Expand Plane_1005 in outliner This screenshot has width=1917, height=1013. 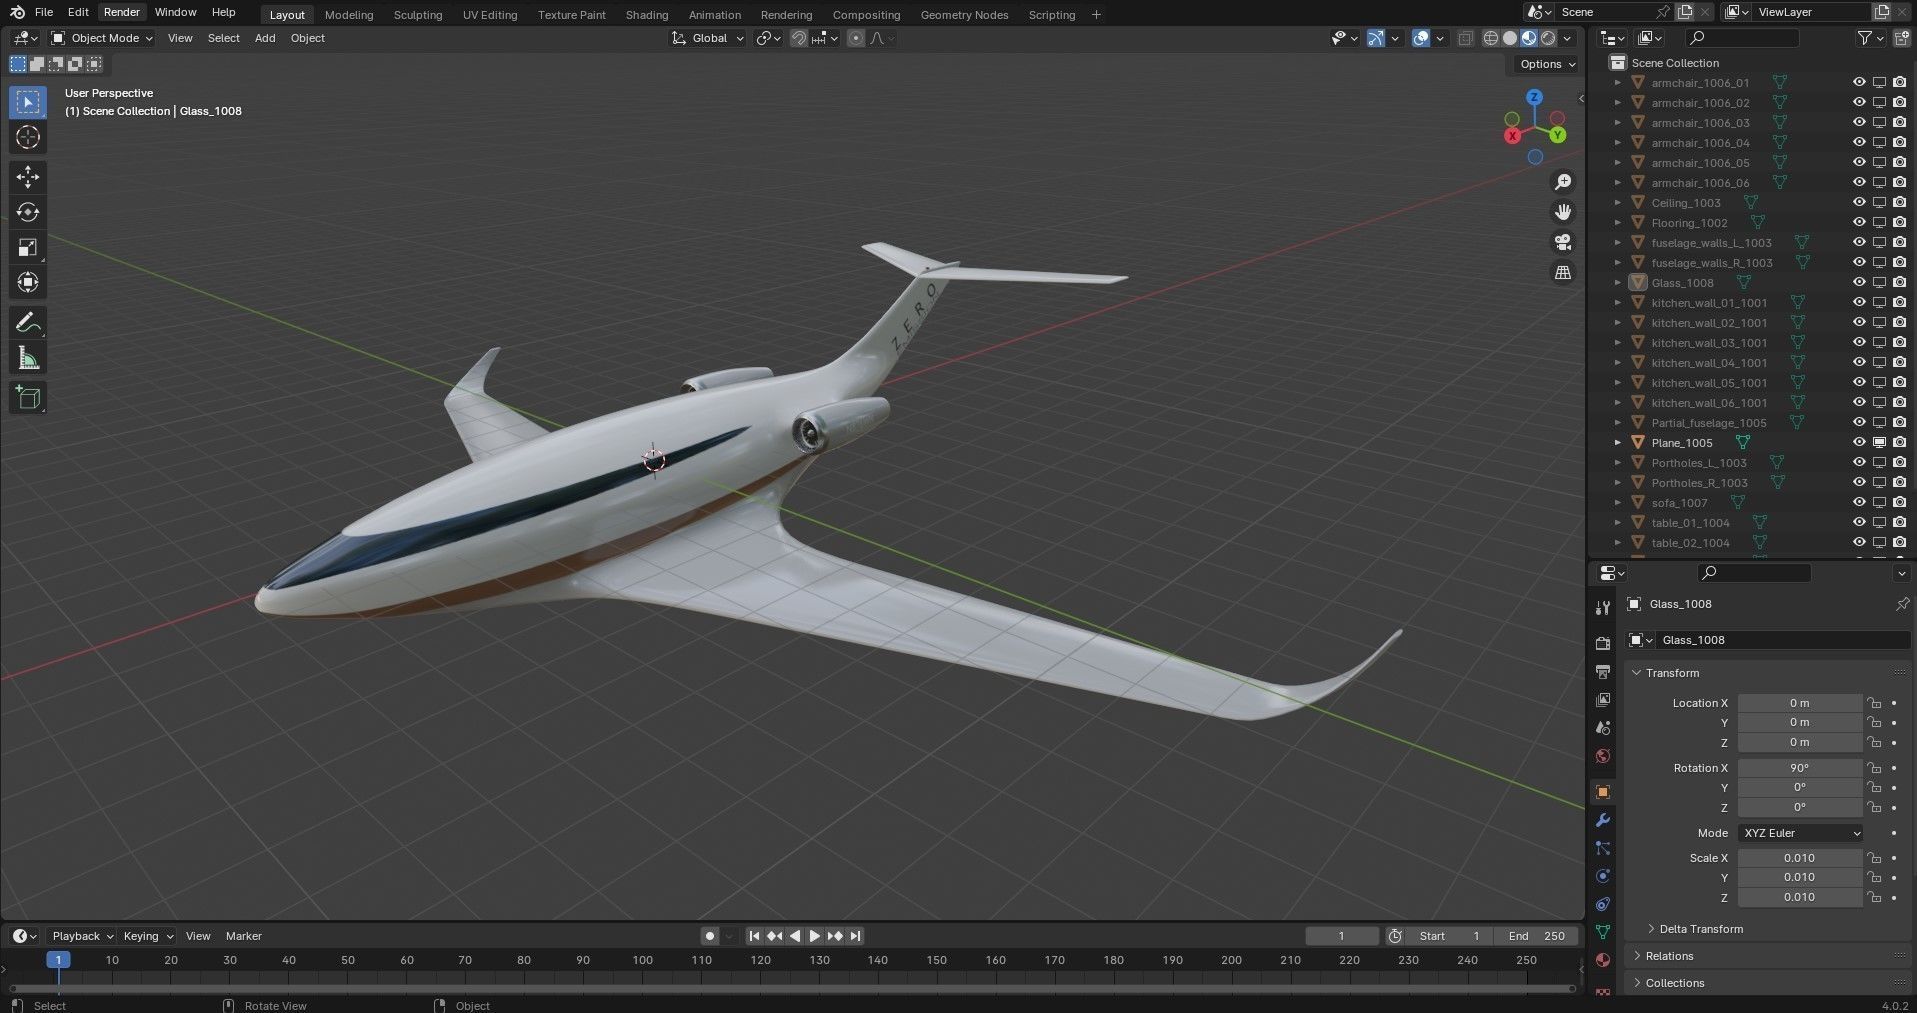[1617, 443]
